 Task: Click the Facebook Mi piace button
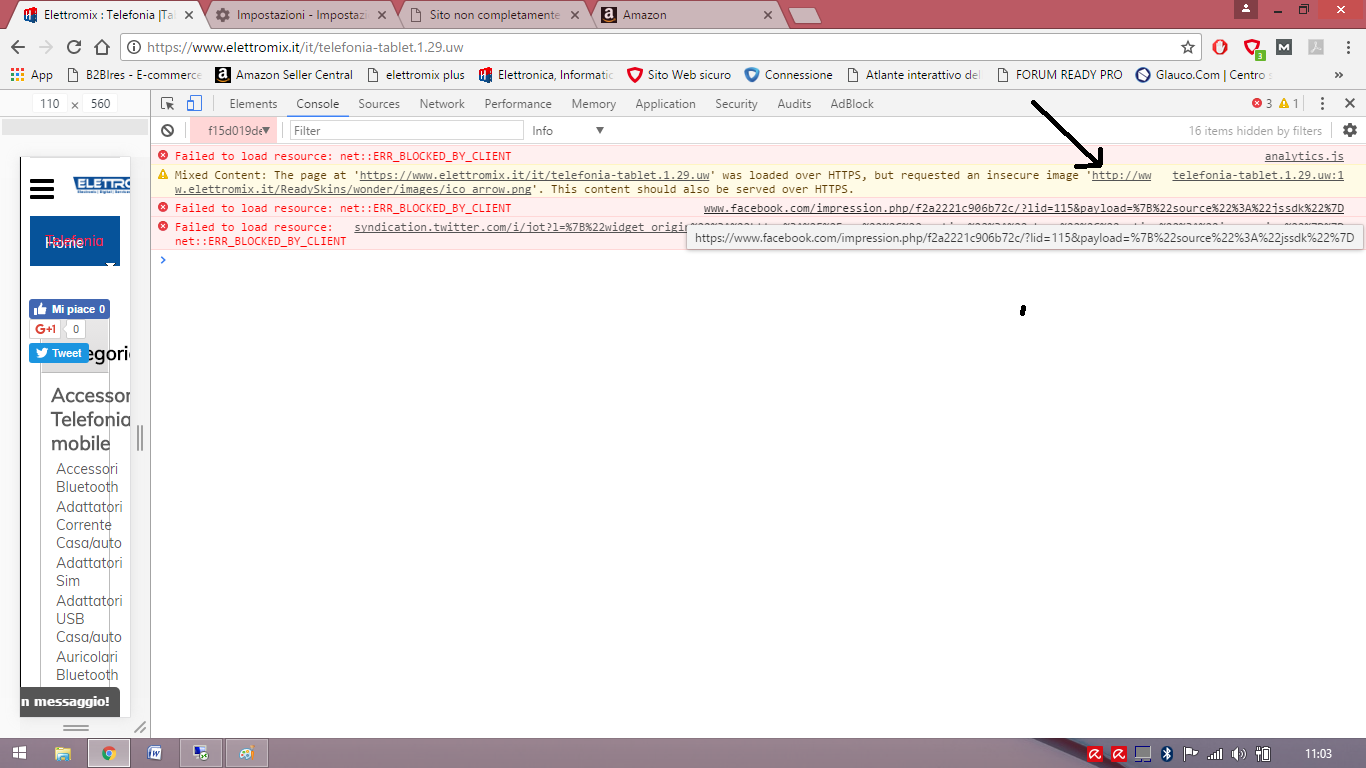tap(69, 309)
